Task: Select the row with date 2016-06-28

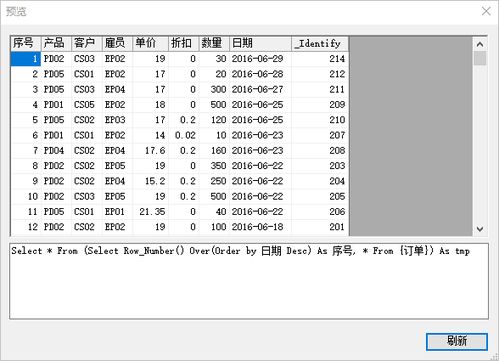Action: coord(180,74)
